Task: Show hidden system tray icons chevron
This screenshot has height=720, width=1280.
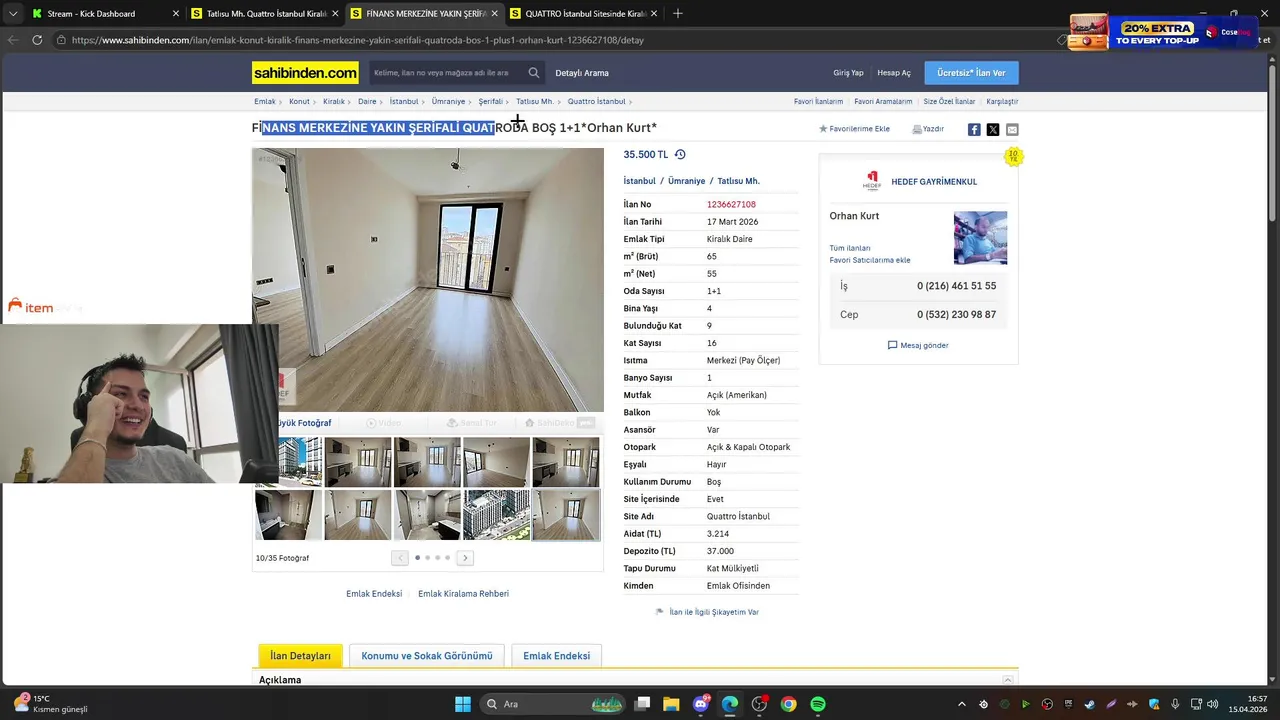Action: [962, 704]
